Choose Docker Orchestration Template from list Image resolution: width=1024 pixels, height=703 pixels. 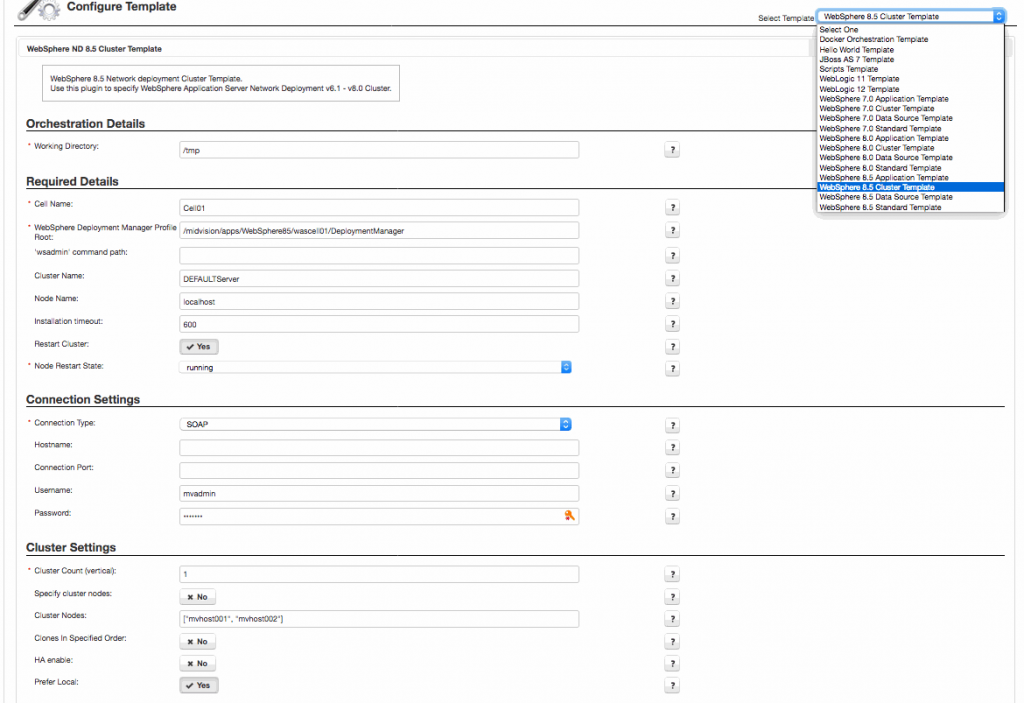tap(873, 40)
